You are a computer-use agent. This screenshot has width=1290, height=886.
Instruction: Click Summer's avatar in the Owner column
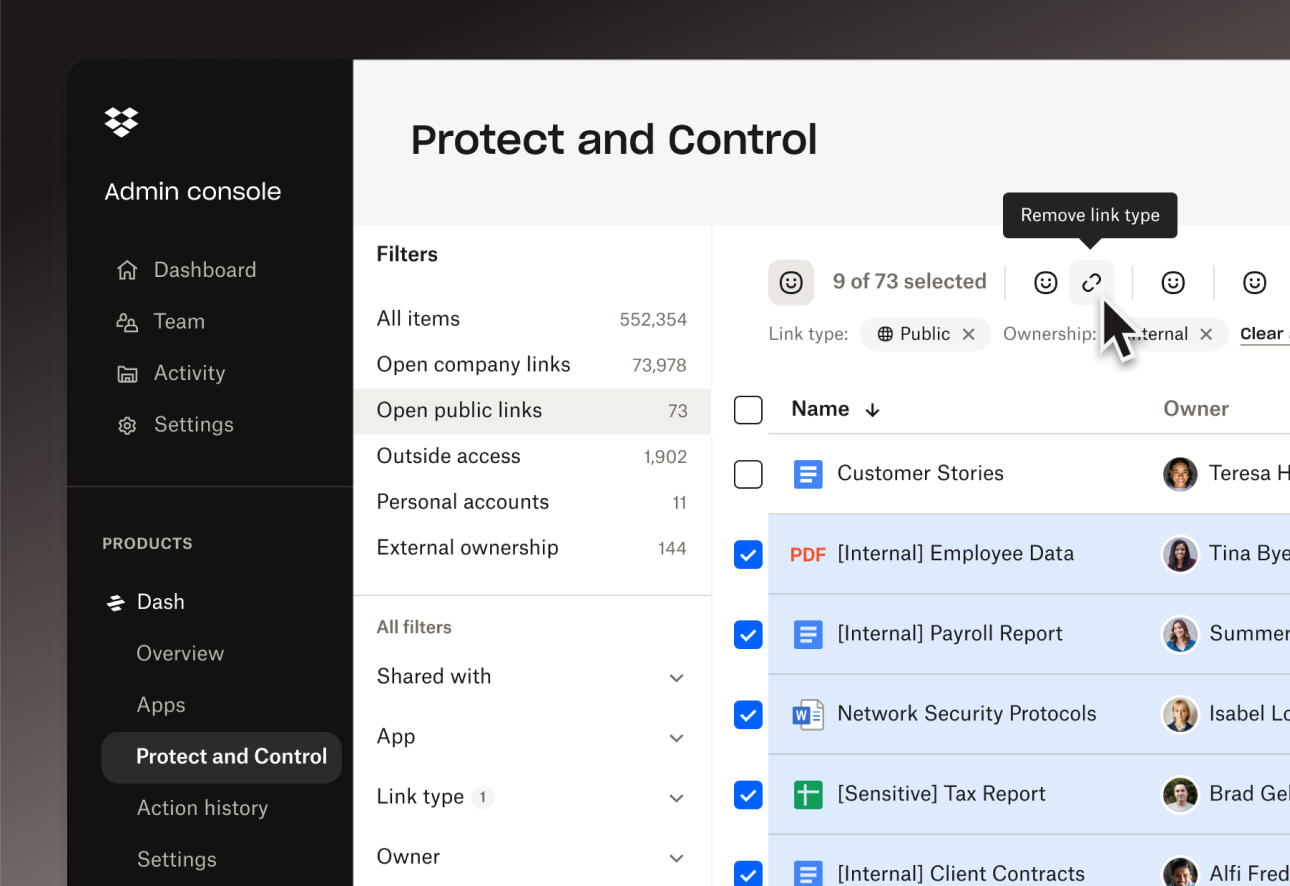coord(1180,634)
